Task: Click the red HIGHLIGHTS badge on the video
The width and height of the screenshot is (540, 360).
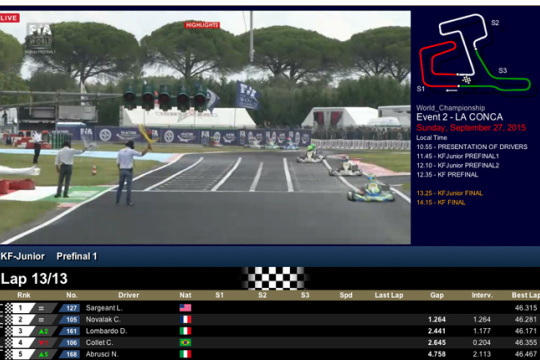Action: click(x=202, y=25)
